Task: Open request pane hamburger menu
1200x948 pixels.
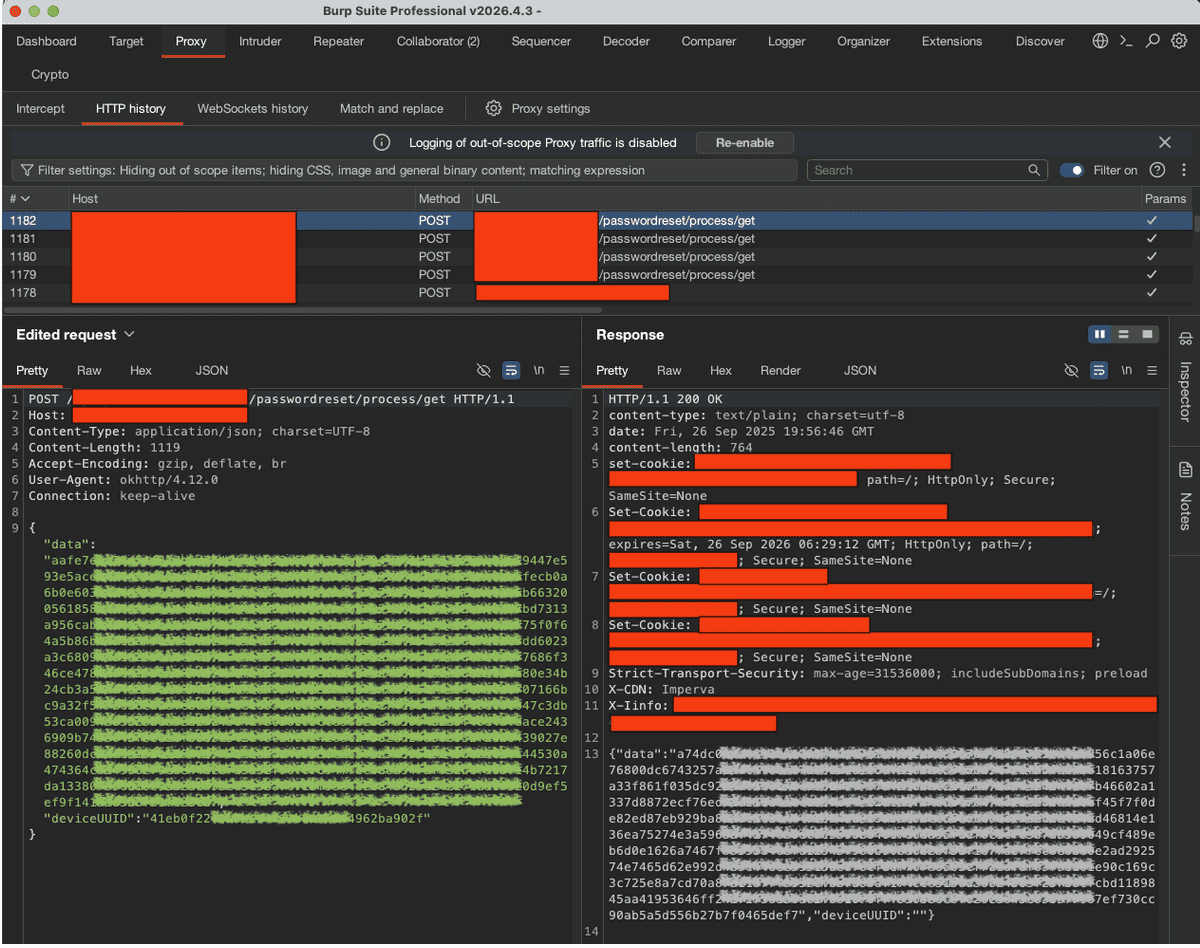Action: click(x=564, y=370)
